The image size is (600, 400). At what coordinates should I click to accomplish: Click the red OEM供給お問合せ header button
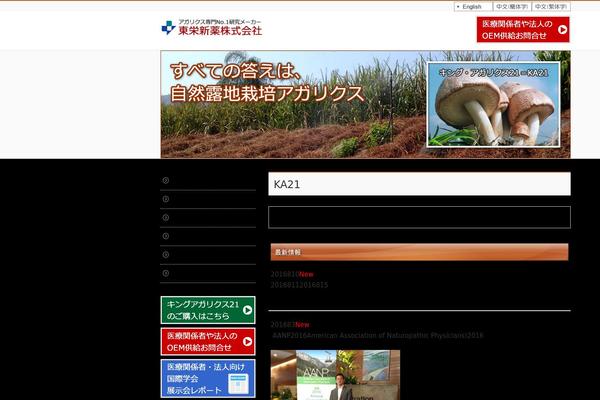(523, 29)
